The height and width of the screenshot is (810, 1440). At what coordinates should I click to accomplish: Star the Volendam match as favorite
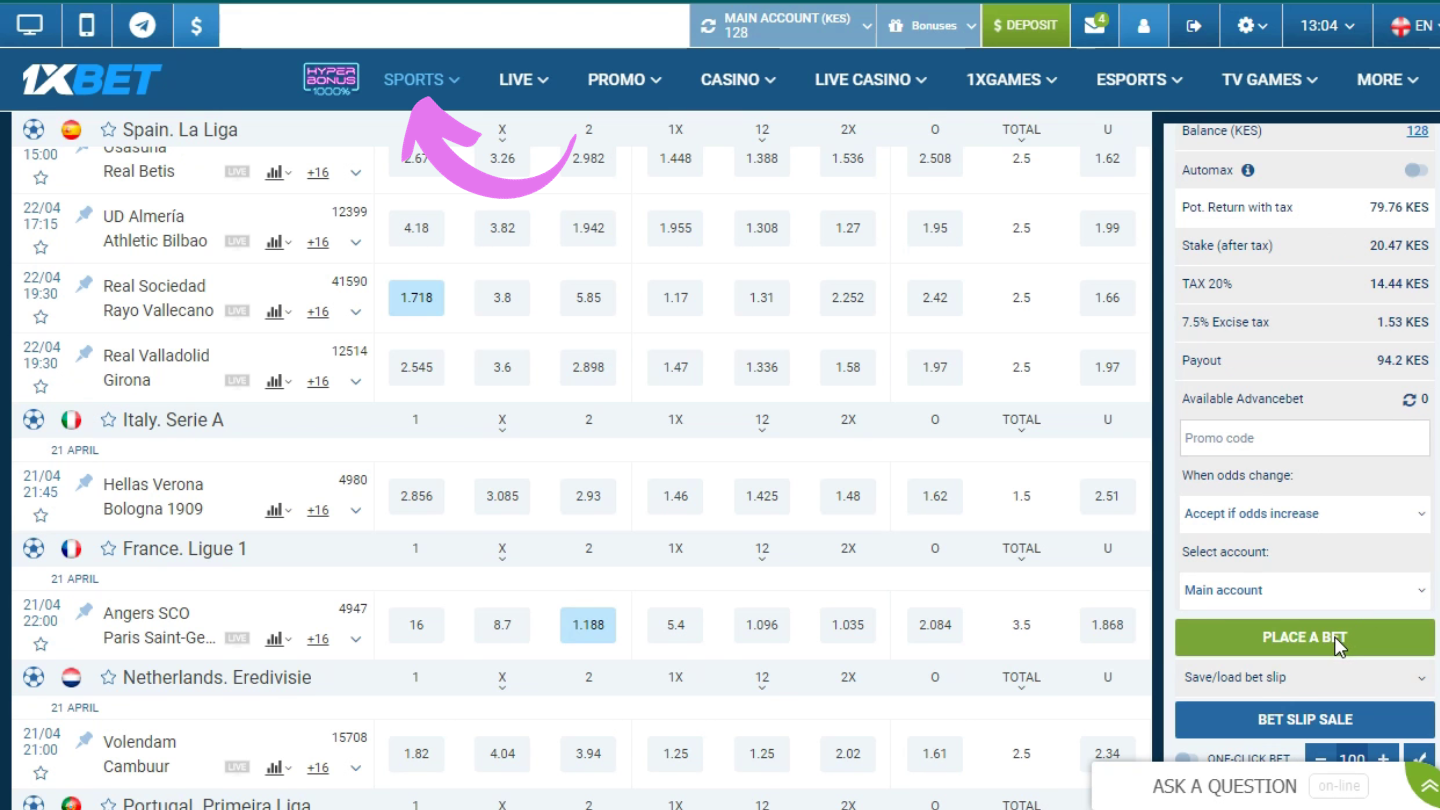point(41,772)
